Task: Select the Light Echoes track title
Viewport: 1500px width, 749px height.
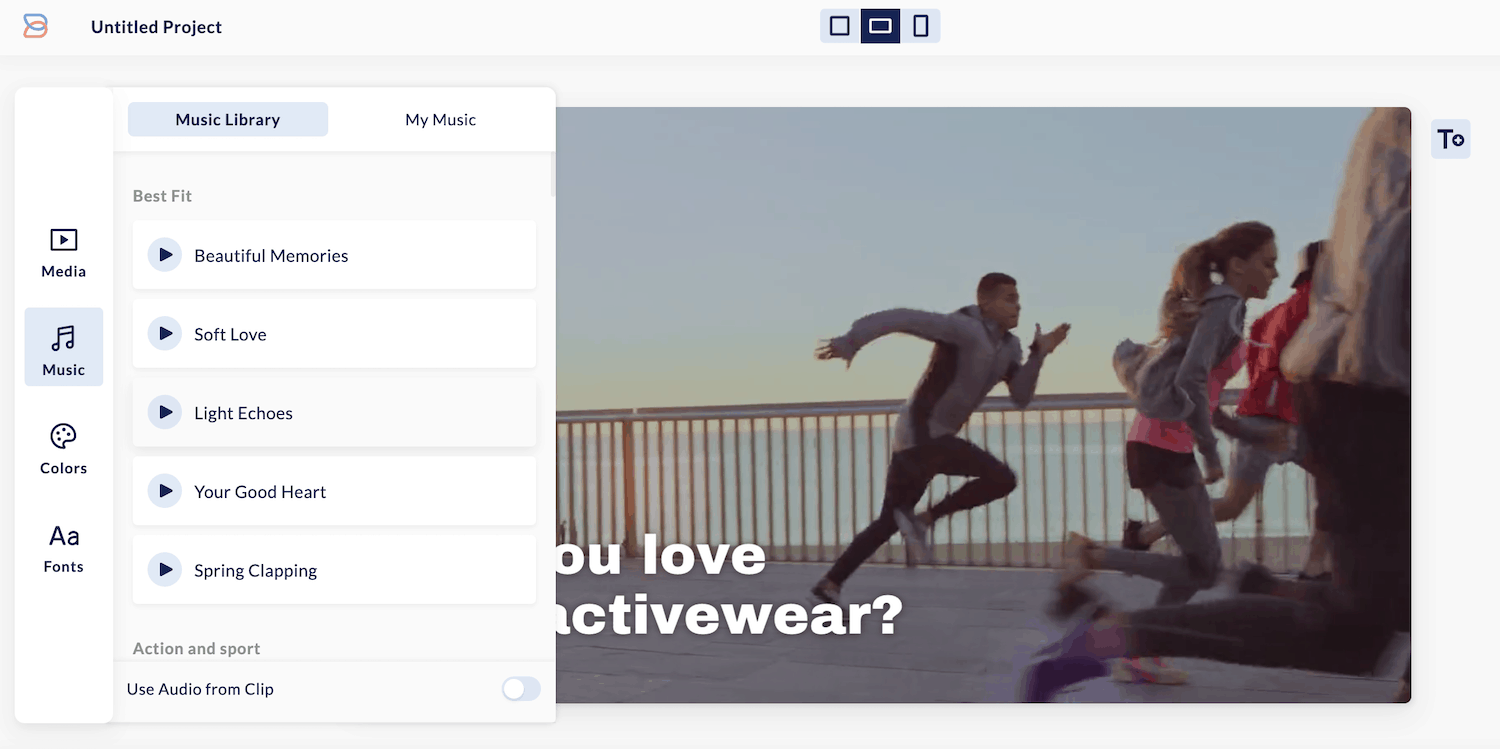Action: [x=243, y=413]
